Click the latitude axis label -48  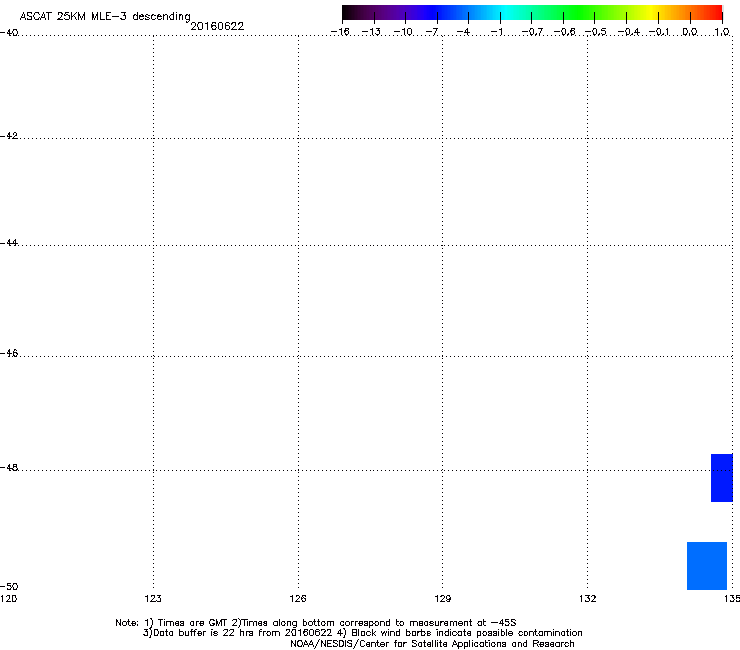pyautogui.click(x=9, y=467)
